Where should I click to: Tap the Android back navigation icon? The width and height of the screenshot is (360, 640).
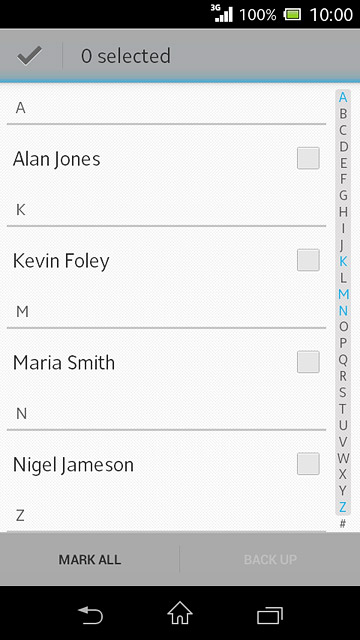pyautogui.click(x=90, y=615)
